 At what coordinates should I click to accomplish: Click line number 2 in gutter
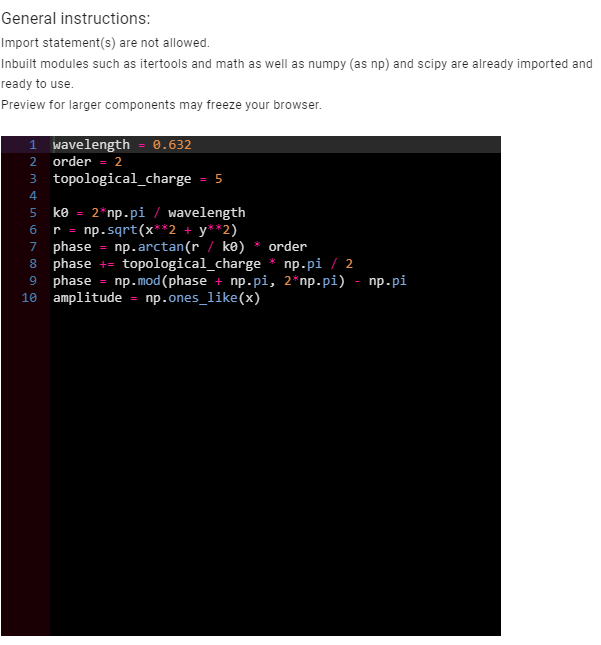click(x=33, y=162)
